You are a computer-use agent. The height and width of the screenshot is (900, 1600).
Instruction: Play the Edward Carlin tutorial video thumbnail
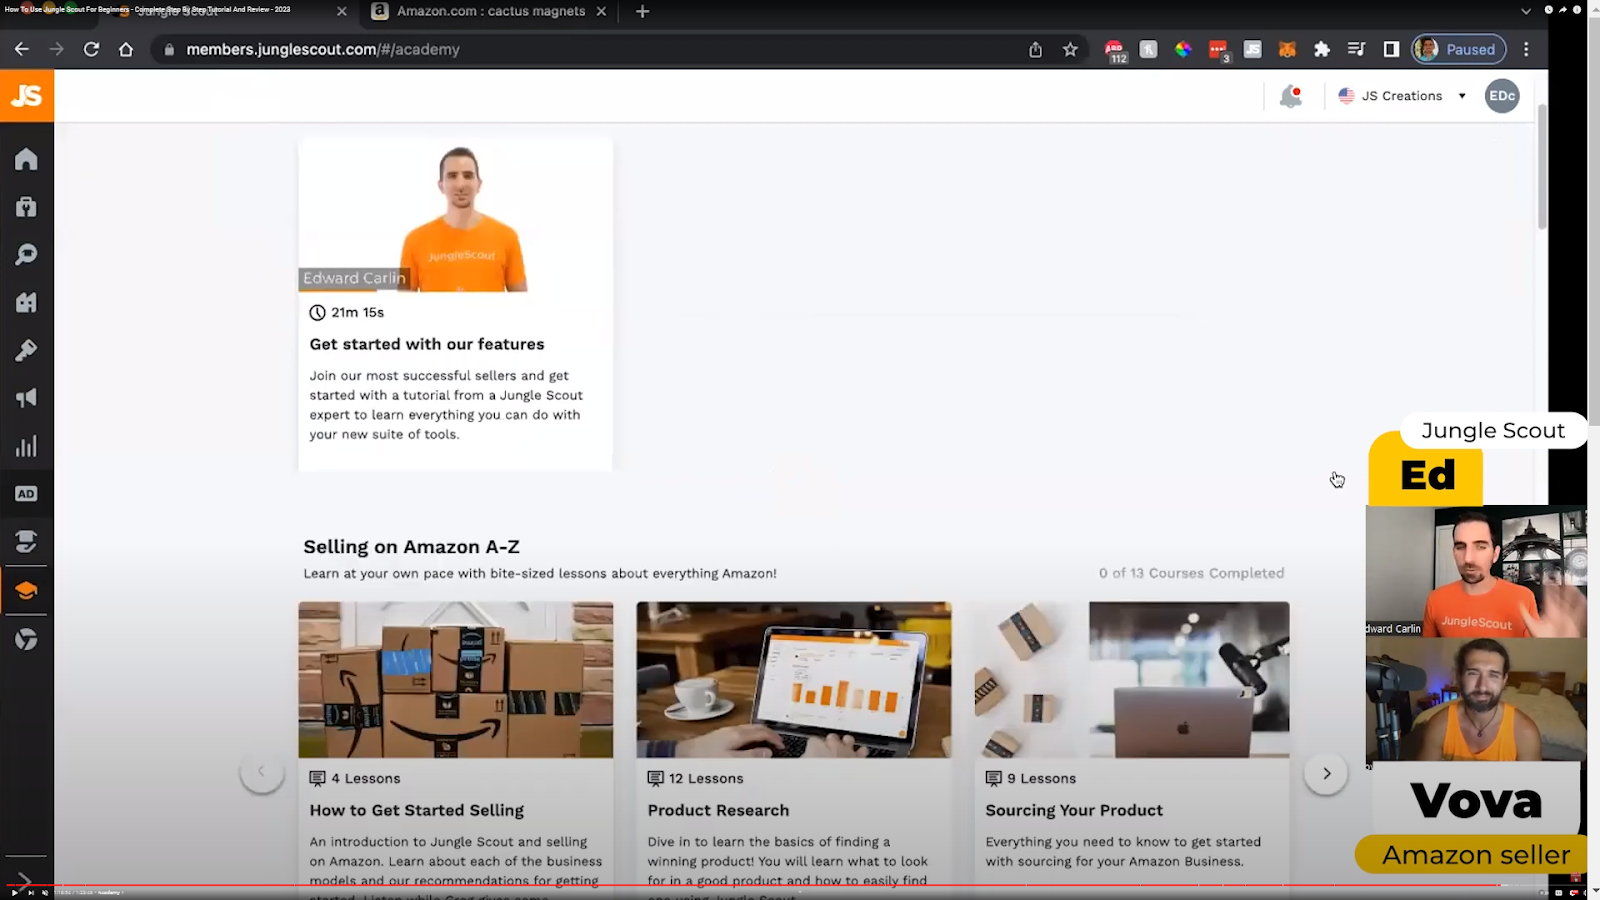tap(455, 215)
